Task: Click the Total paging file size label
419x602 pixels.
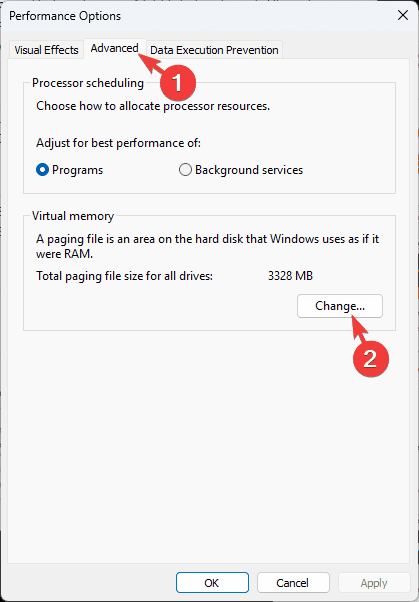Action: click(x=124, y=276)
